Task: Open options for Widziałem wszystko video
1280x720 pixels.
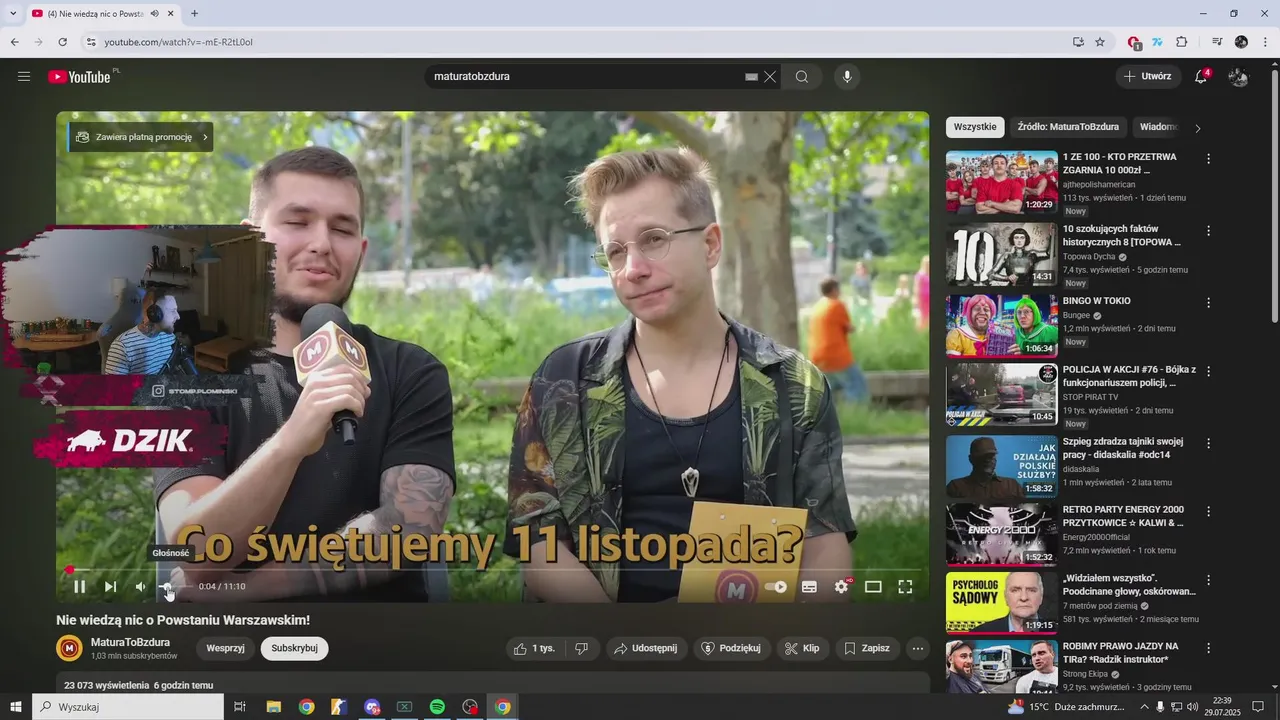Action: tap(1208, 580)
